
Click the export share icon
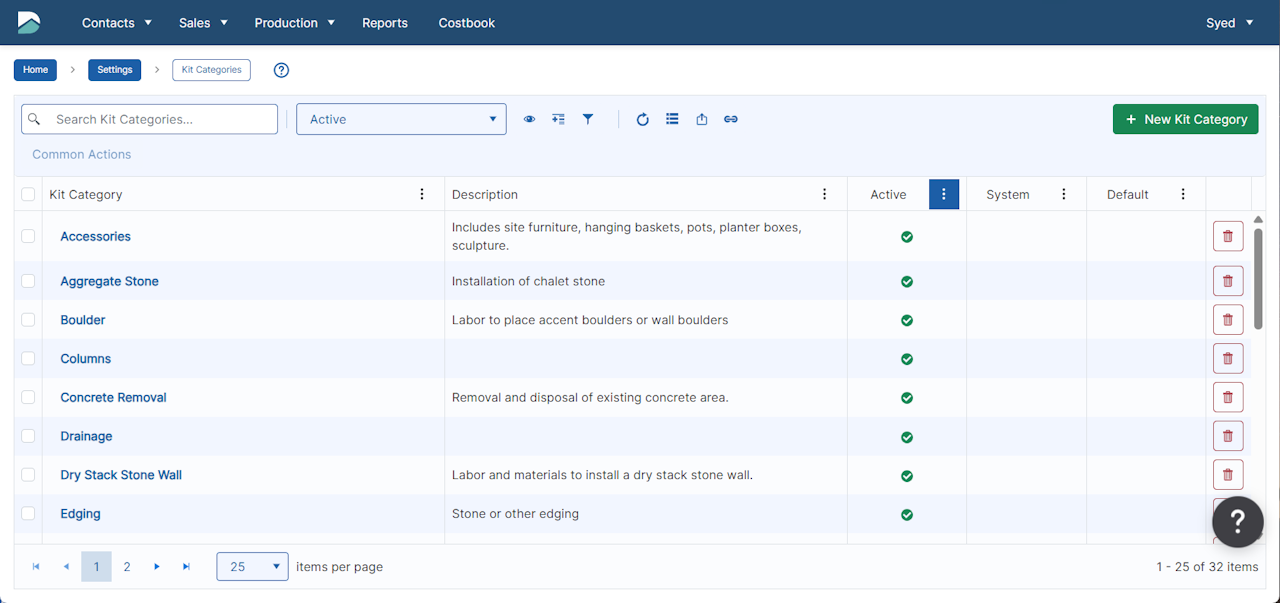coord(702,119)
